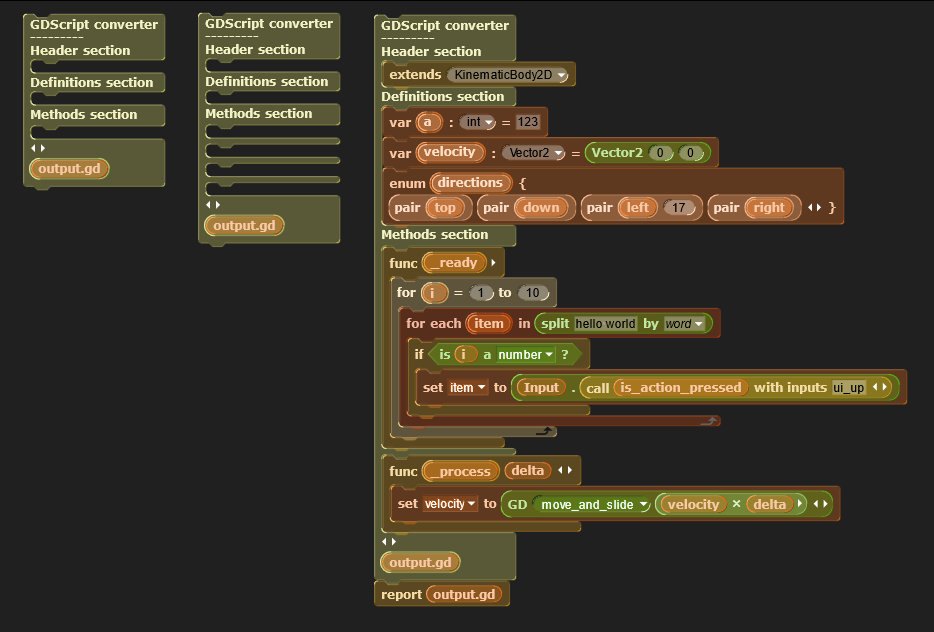
Task: Click the 17 value in pair left
Action: click(678, 208)
